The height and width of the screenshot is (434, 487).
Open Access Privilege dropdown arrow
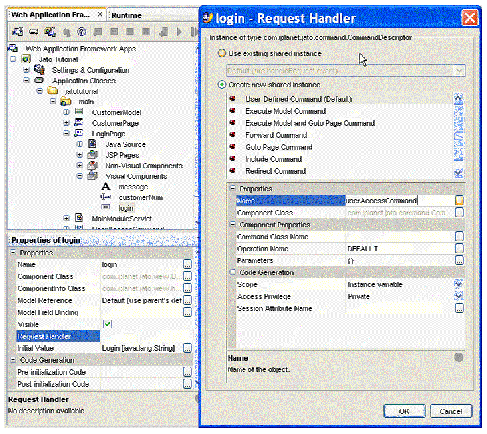tap(459, 296)
